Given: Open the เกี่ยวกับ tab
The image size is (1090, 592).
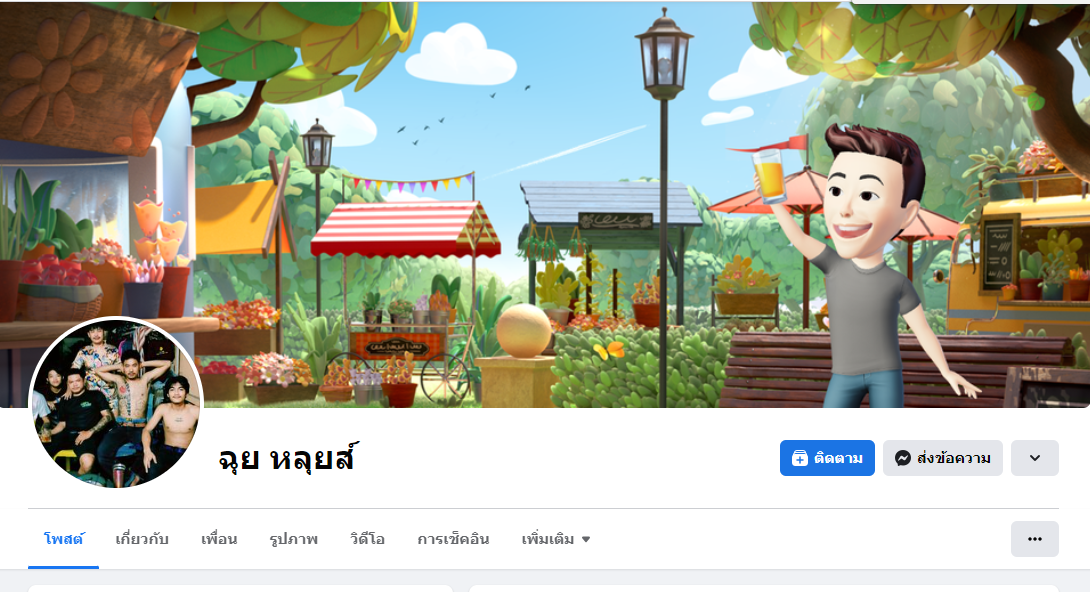Looking at the screenshot, I should (x=142, y=539).
